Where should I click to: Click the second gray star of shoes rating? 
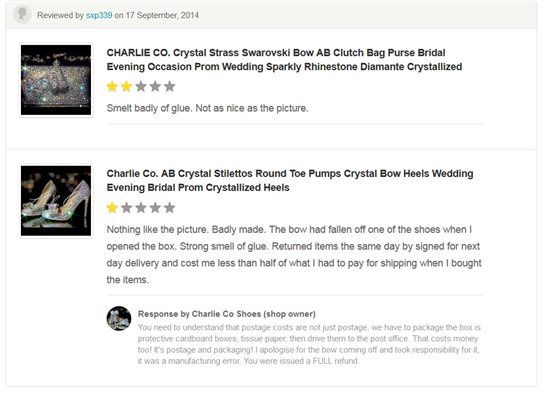(x=126, y=208)
